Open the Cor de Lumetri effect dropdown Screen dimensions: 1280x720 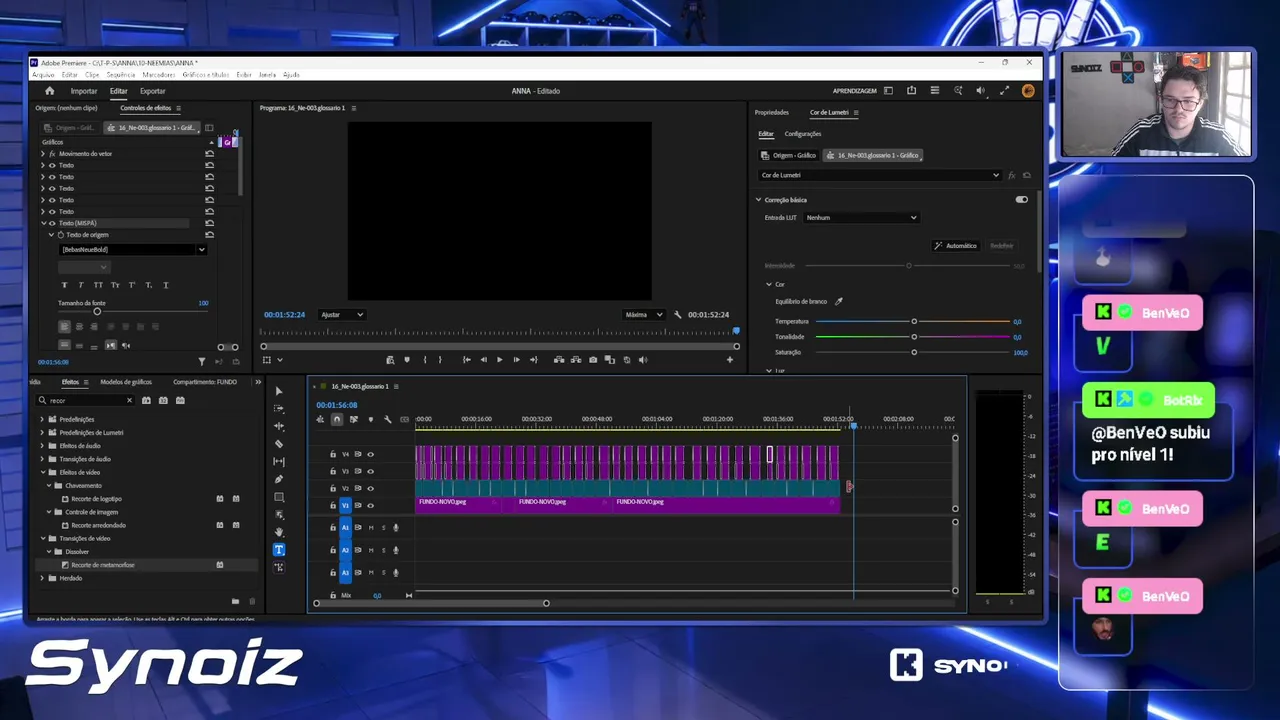[x=880, y=175]
